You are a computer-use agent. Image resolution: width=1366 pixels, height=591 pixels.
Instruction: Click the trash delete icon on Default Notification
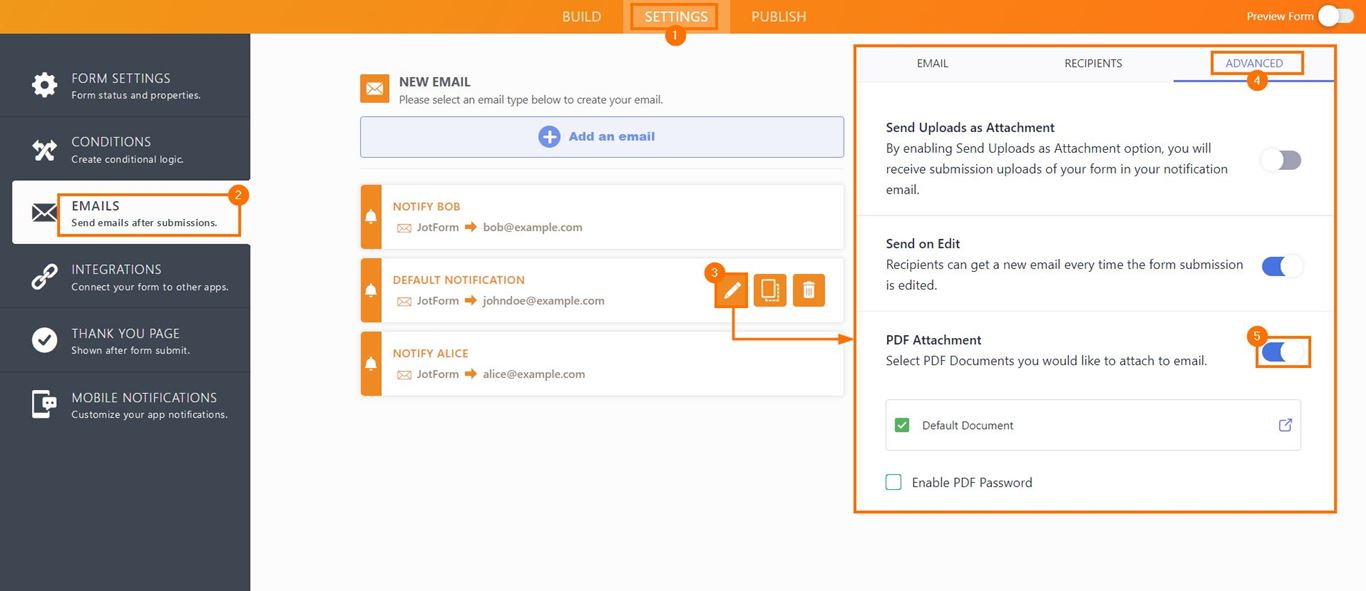point(808,291)
